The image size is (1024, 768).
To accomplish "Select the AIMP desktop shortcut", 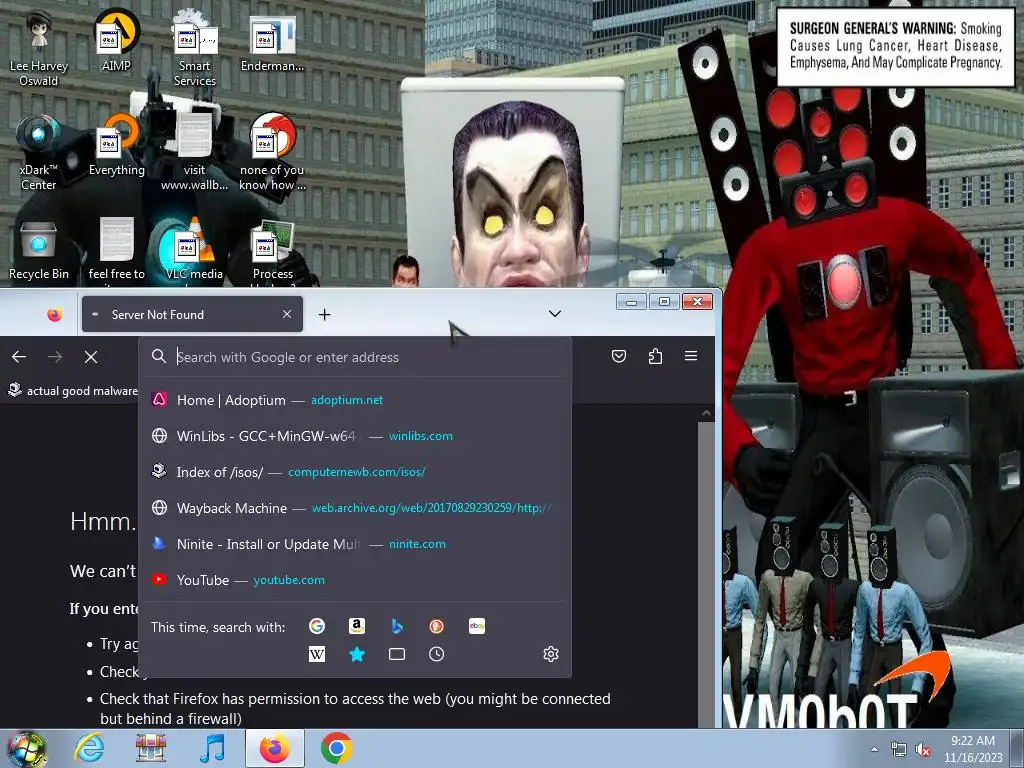I will pyautogui.click(x=116, y=42).
